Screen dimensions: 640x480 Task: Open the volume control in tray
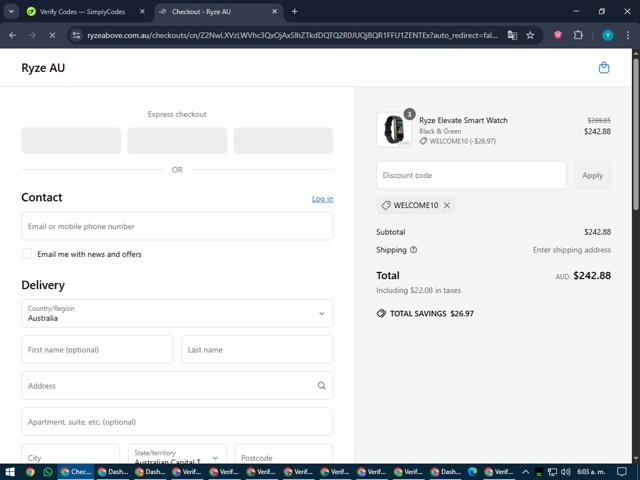565,472
